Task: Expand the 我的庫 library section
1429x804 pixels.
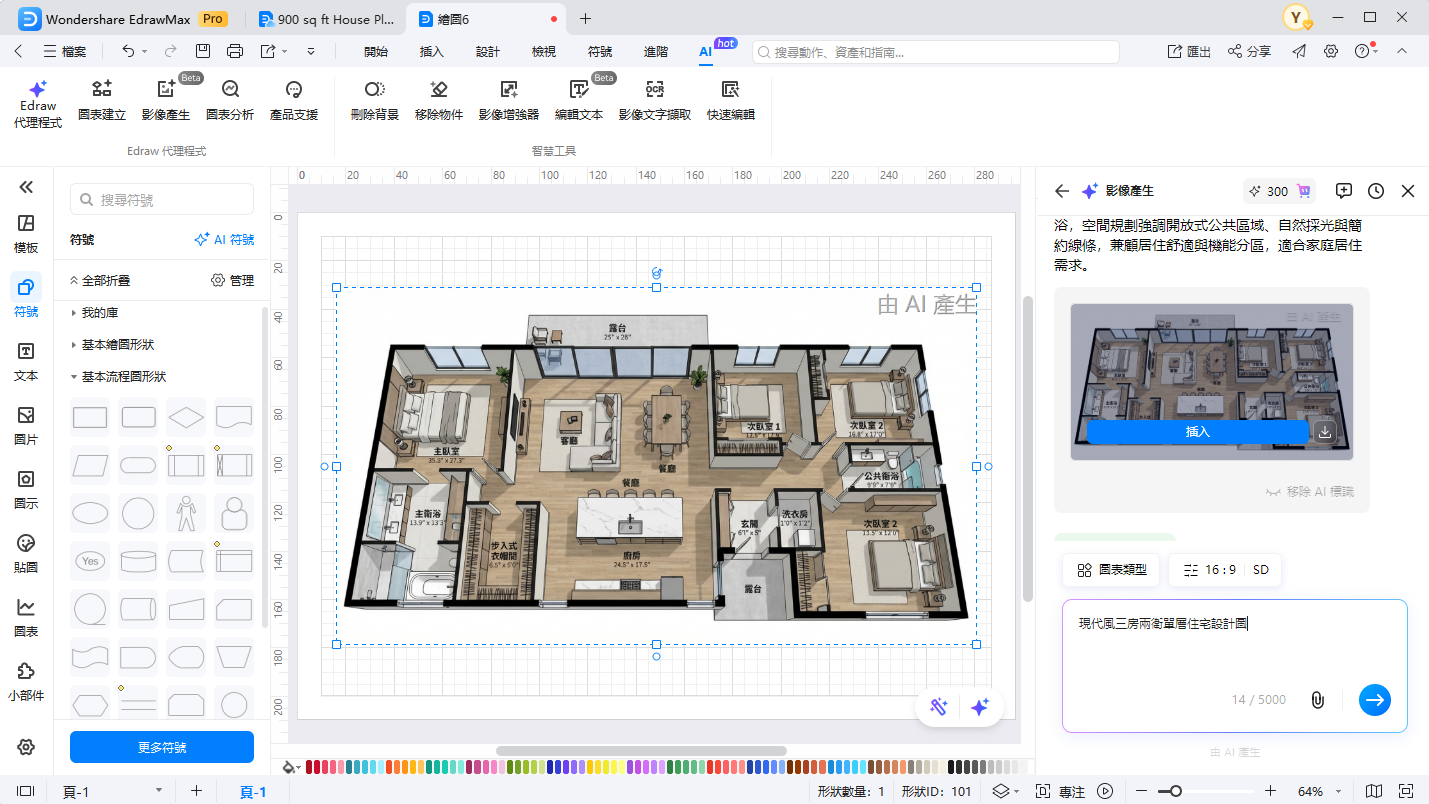Action: [x=100, y=313]
